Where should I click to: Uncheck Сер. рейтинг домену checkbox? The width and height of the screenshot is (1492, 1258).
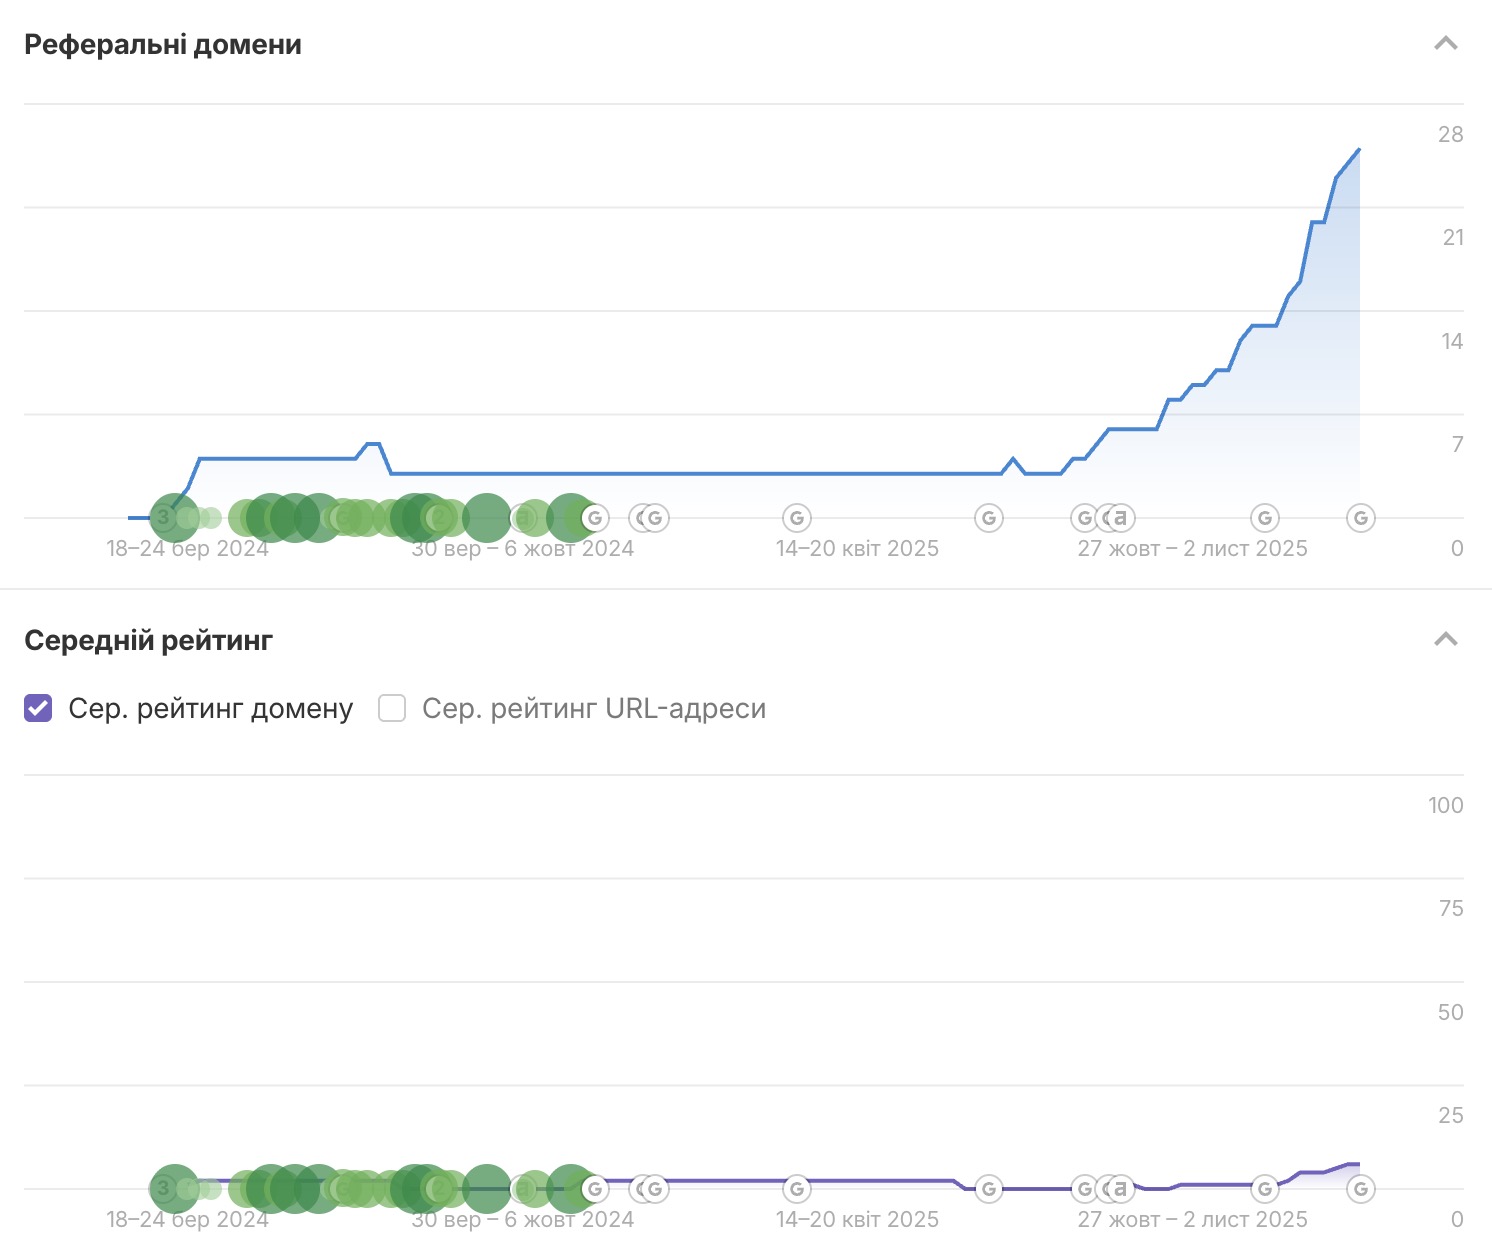coord(38,708)
